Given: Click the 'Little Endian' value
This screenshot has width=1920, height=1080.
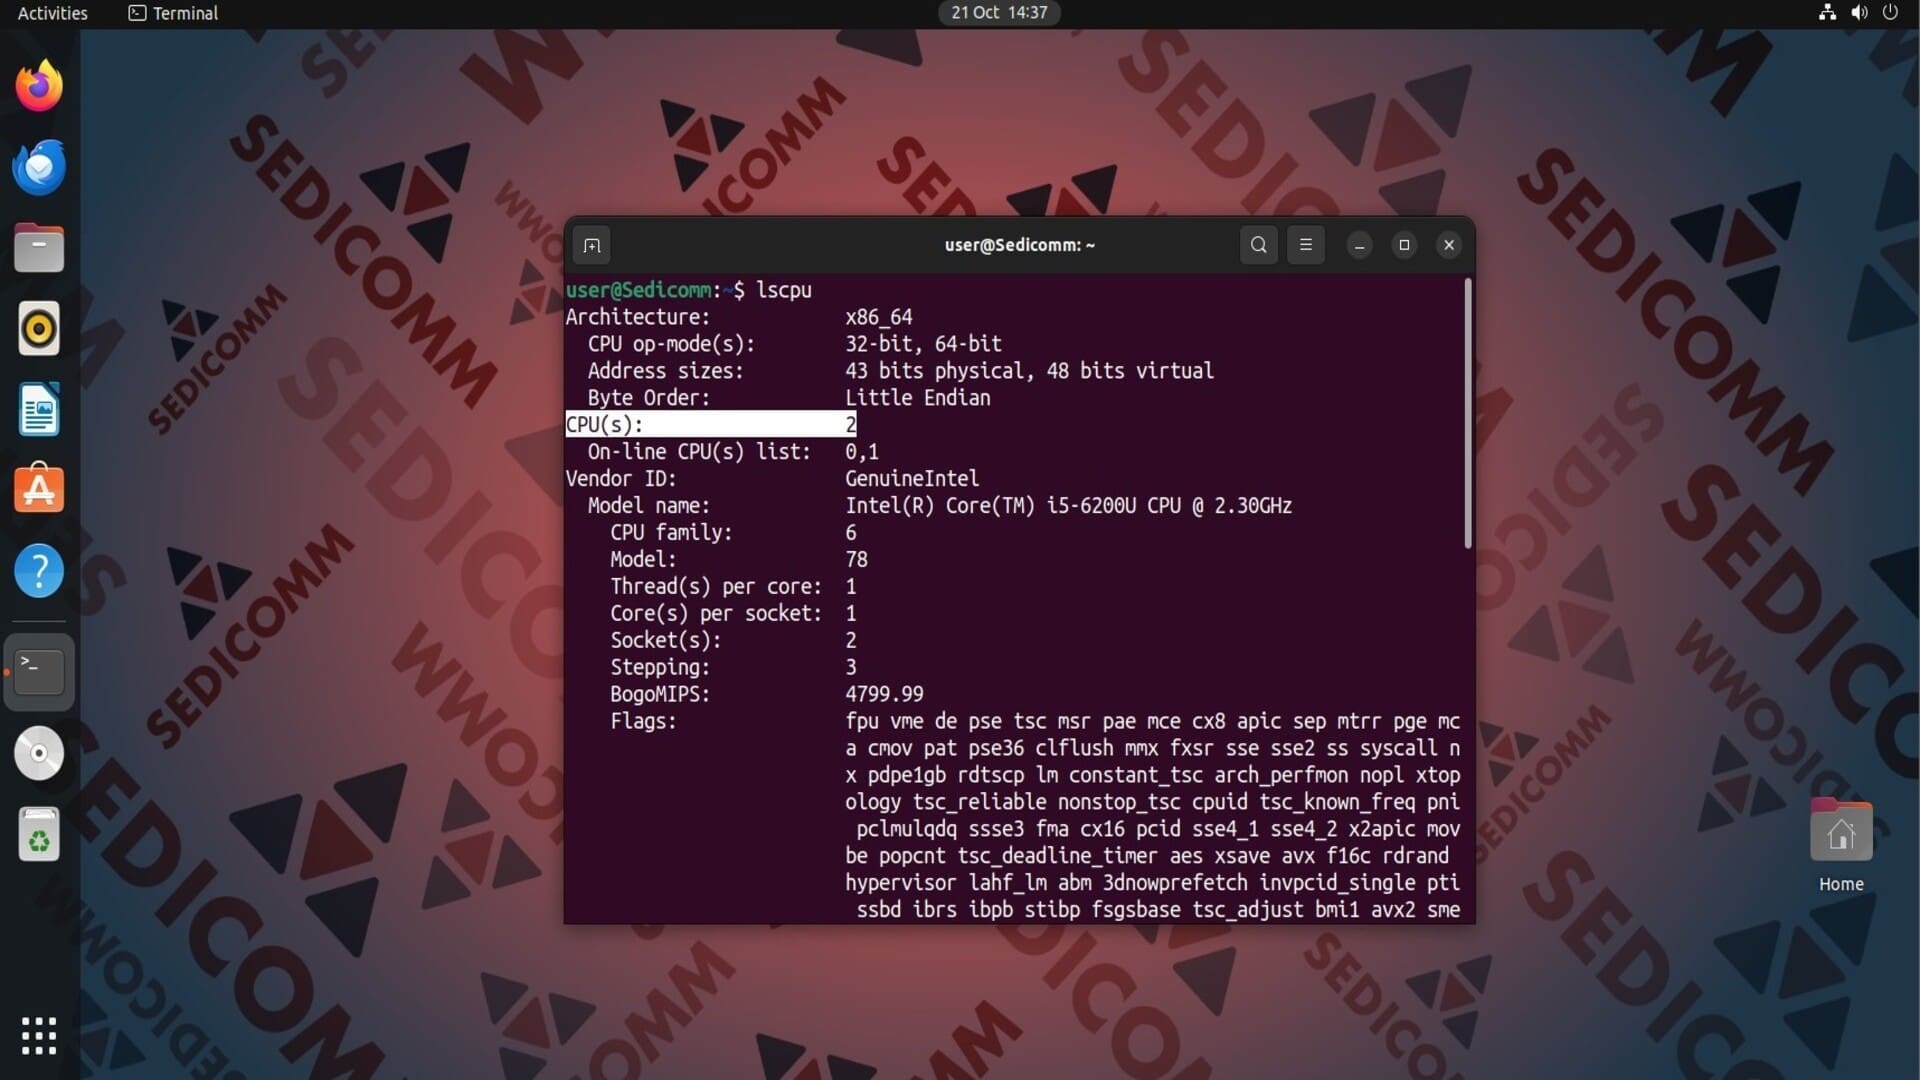Looking at the screenshot, I should [918, 398].
